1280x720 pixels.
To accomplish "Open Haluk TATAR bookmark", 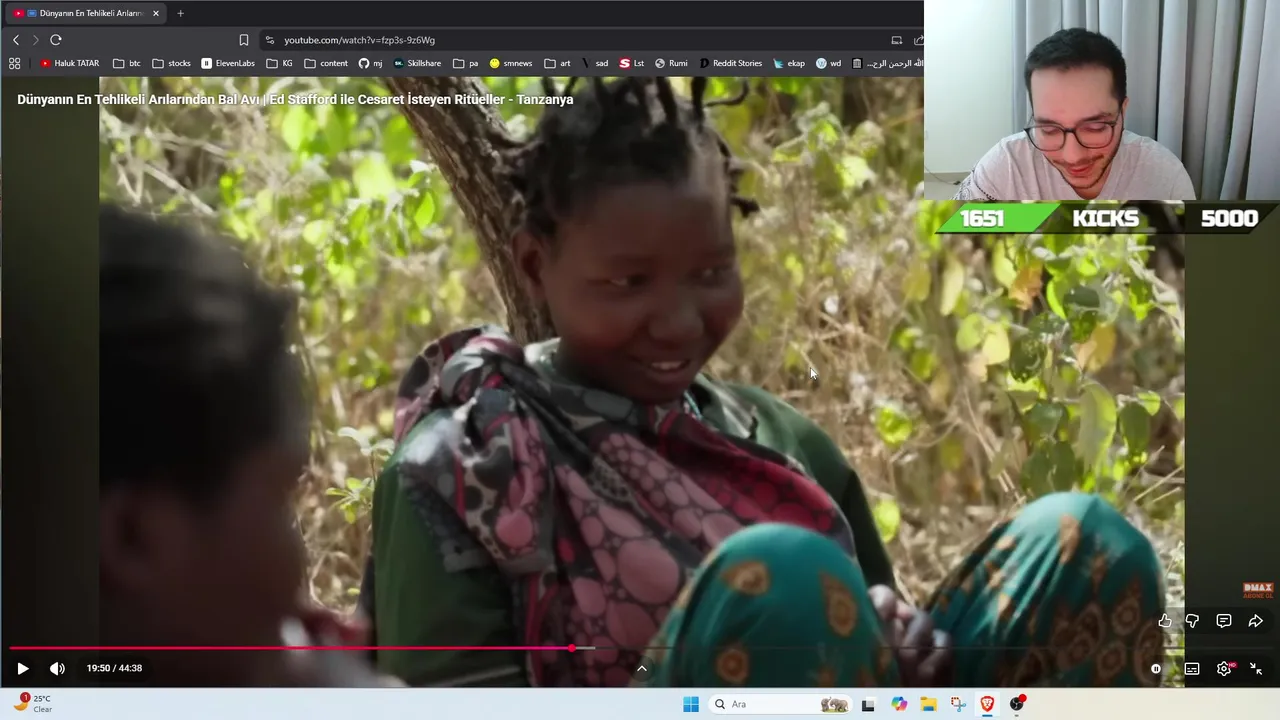I will point(70,63).
